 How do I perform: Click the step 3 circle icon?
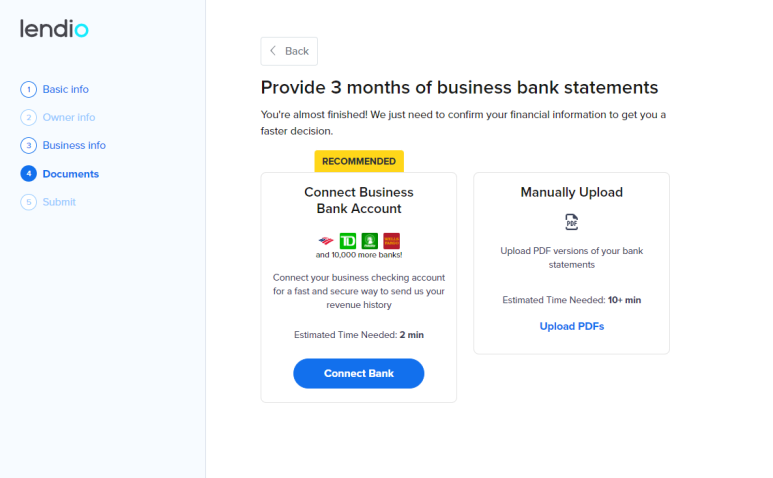(x=29, y=145)
